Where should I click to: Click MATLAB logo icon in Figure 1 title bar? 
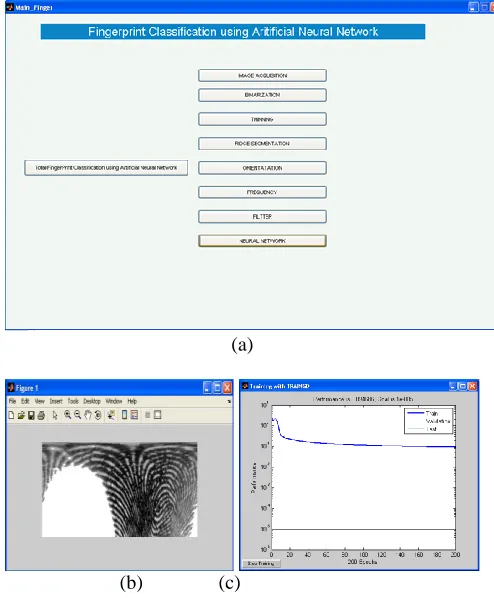11,388
